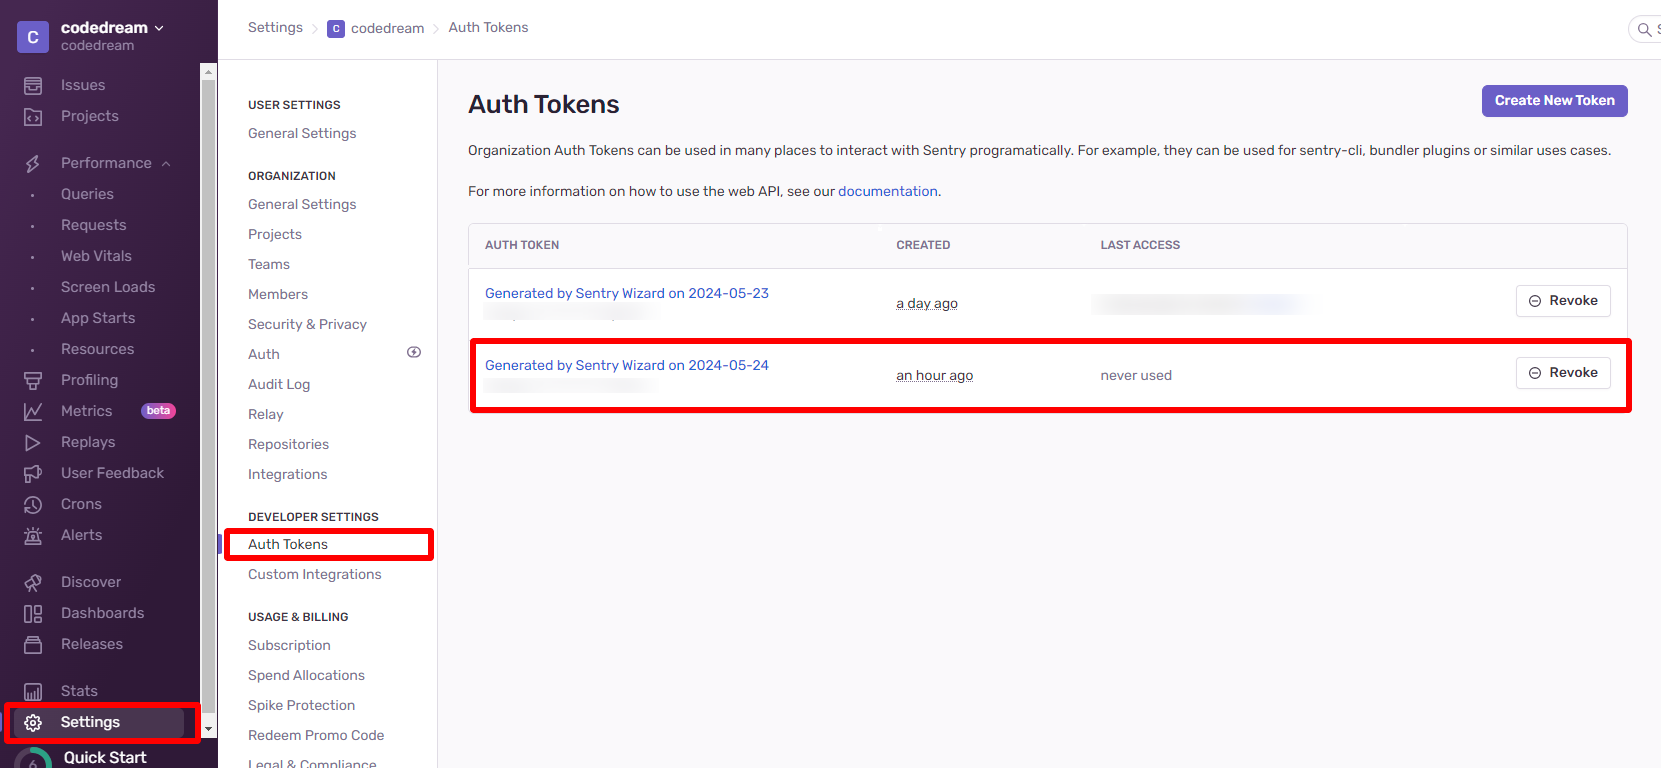Open token generated on 2024-05-24
The width and height of the screenshot is (1661, 768).
627,365
